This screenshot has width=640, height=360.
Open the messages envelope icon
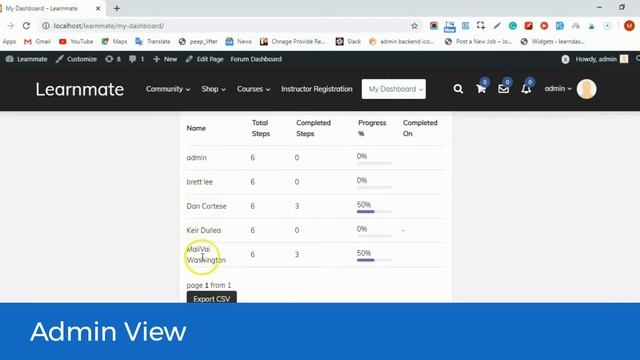pos(503,89)
